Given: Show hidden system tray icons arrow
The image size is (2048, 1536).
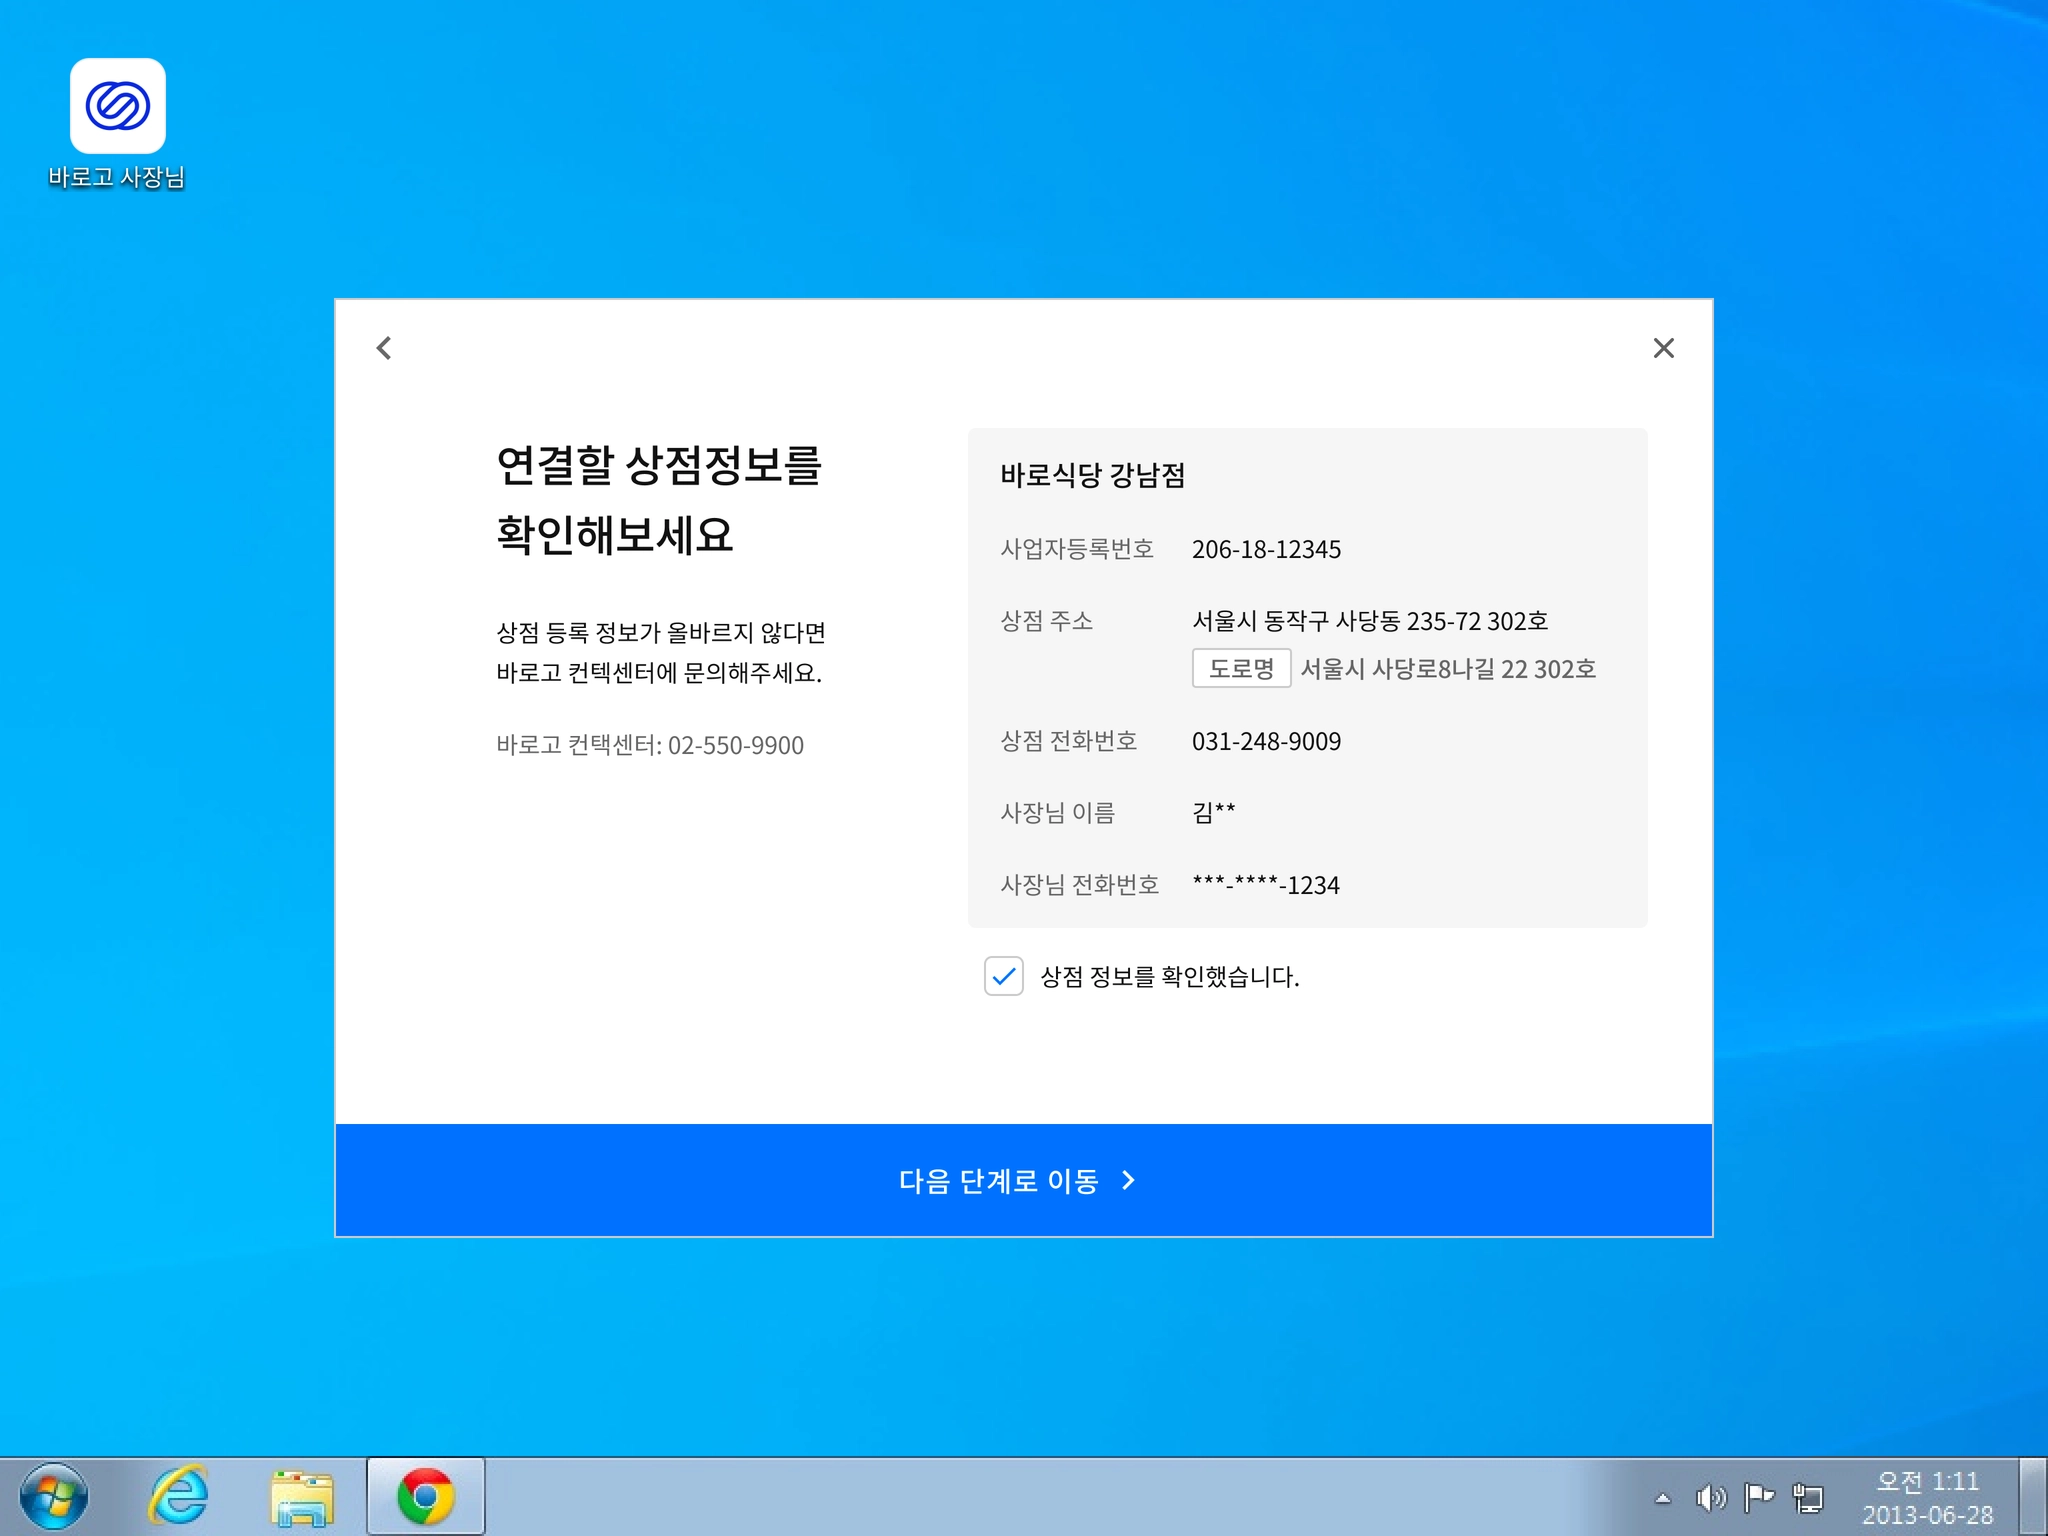Looking at the screenshot, I should tap(1662, 1498).
